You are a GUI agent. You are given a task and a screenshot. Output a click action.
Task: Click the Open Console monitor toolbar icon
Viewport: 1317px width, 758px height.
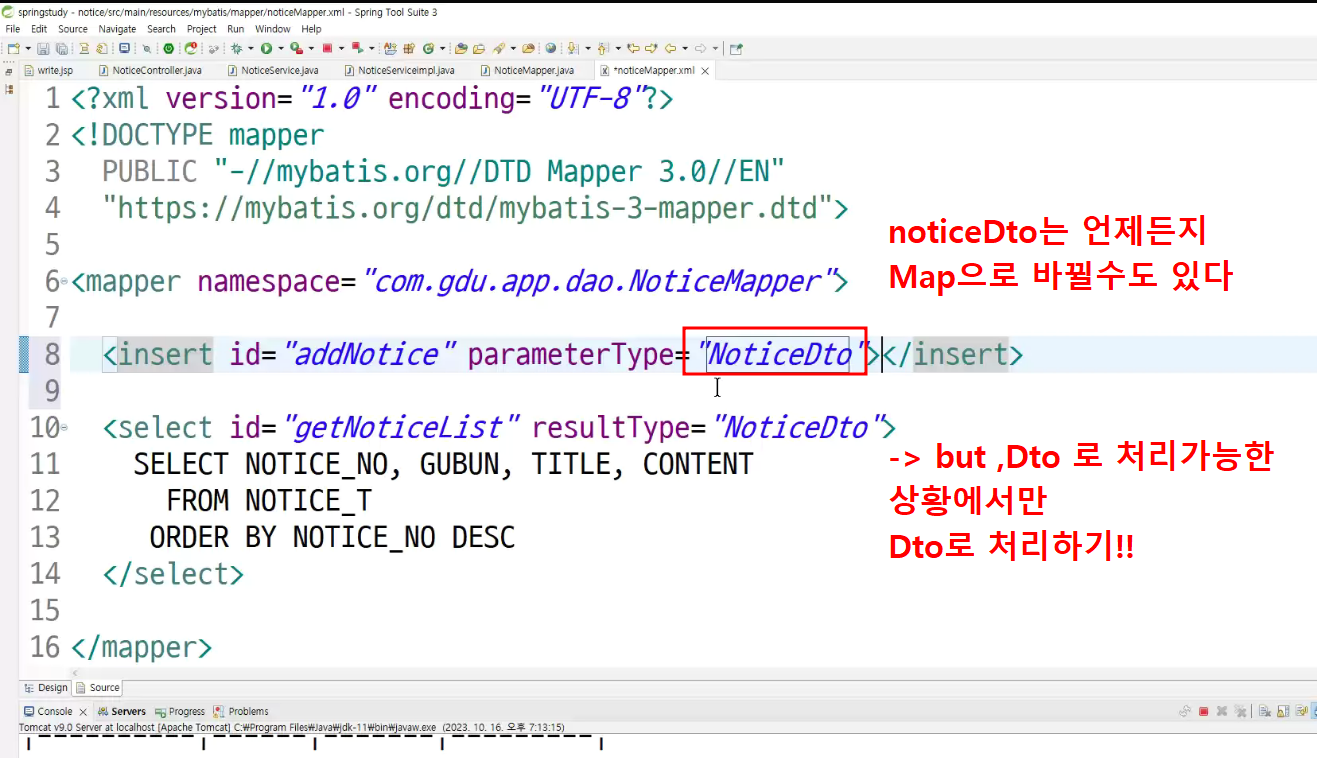click(124, 48)
